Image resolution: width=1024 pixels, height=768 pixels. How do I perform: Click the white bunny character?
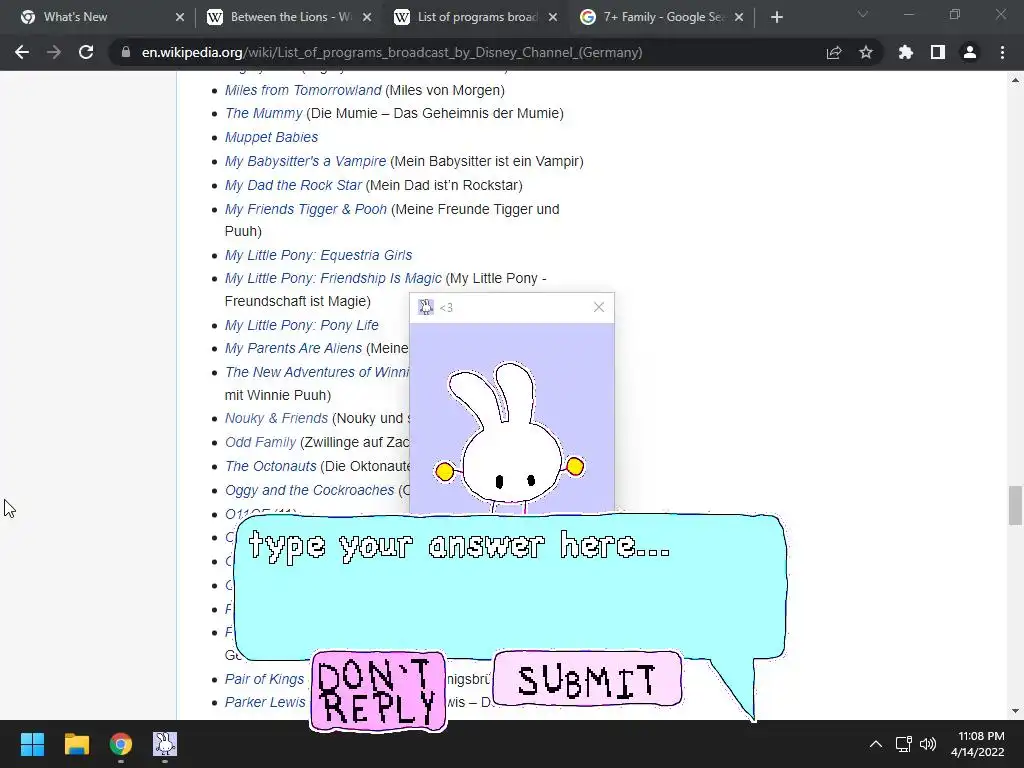click(509, 438)
